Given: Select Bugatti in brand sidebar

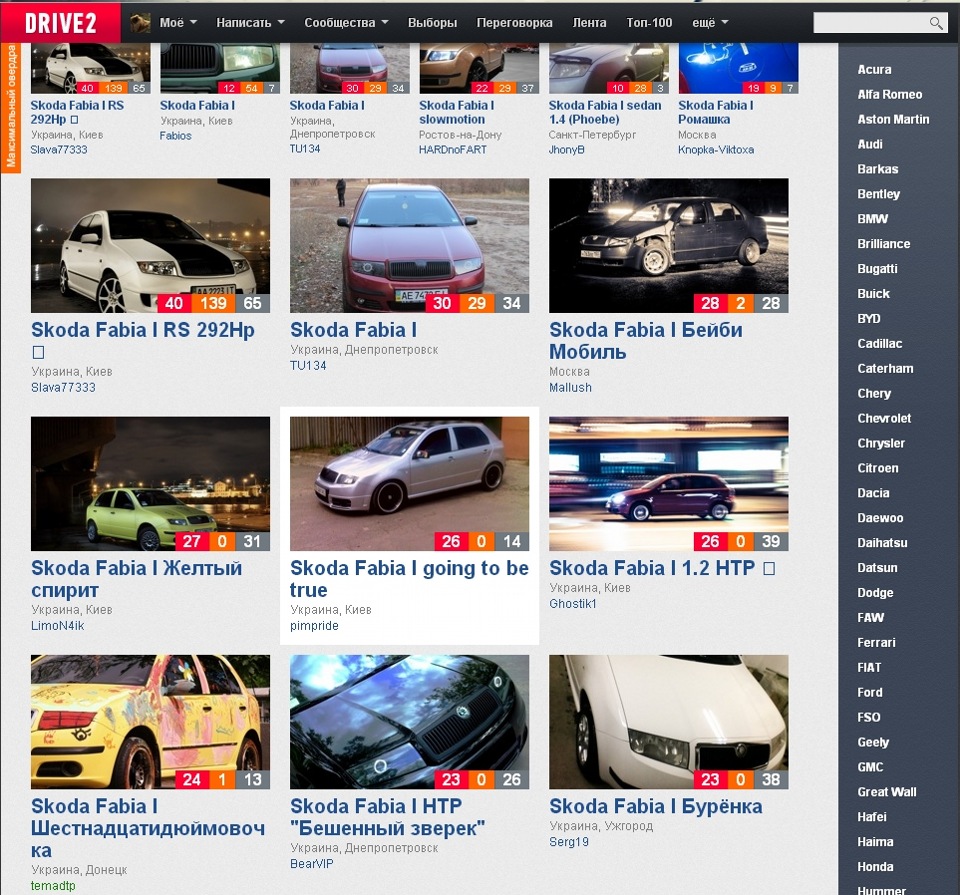Looking at the screenshot, I should coord(877,269).
